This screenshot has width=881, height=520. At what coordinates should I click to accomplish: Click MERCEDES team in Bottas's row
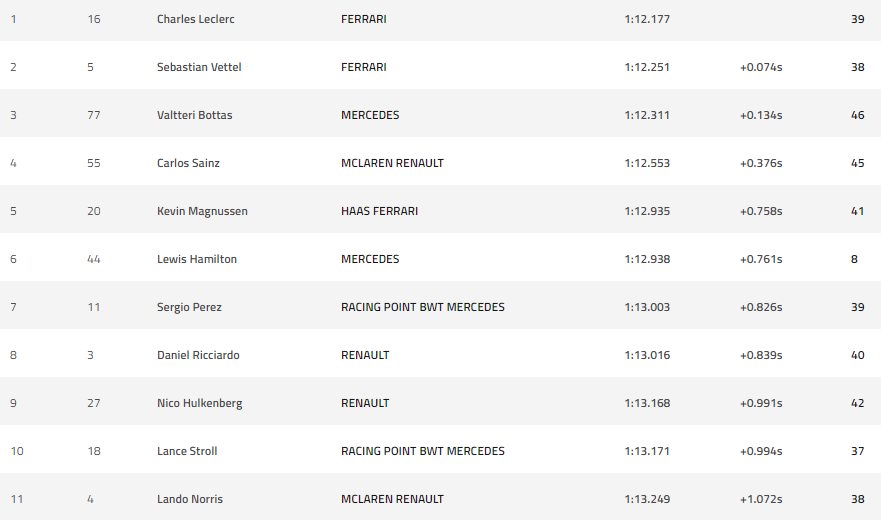tap(370, 115)
